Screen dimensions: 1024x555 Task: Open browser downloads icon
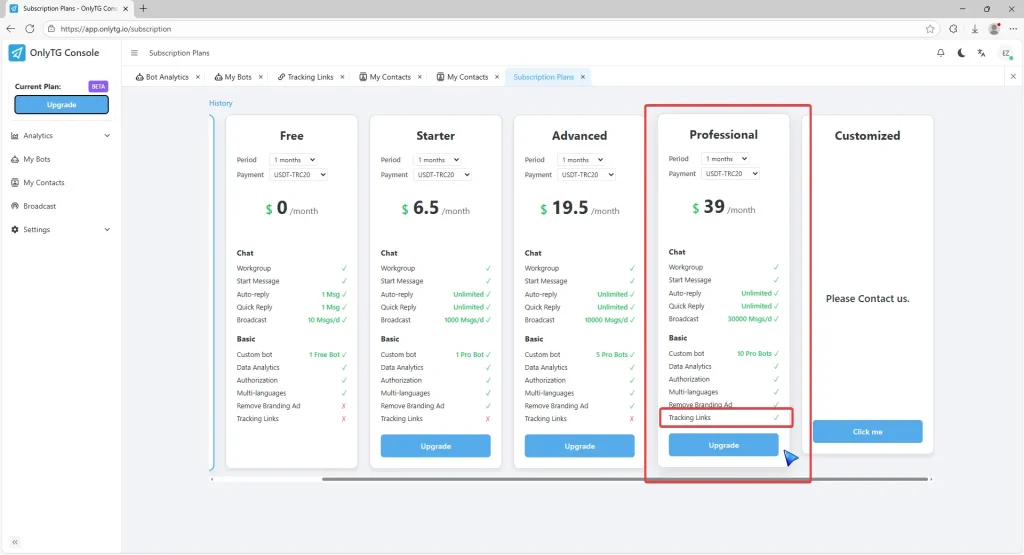pyautogui.click(x=974, y=29)
